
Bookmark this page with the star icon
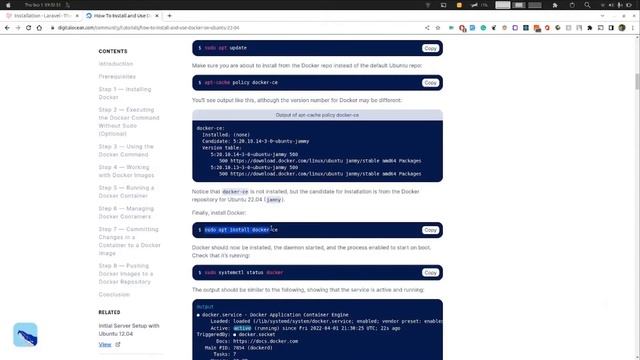point(438,28)
